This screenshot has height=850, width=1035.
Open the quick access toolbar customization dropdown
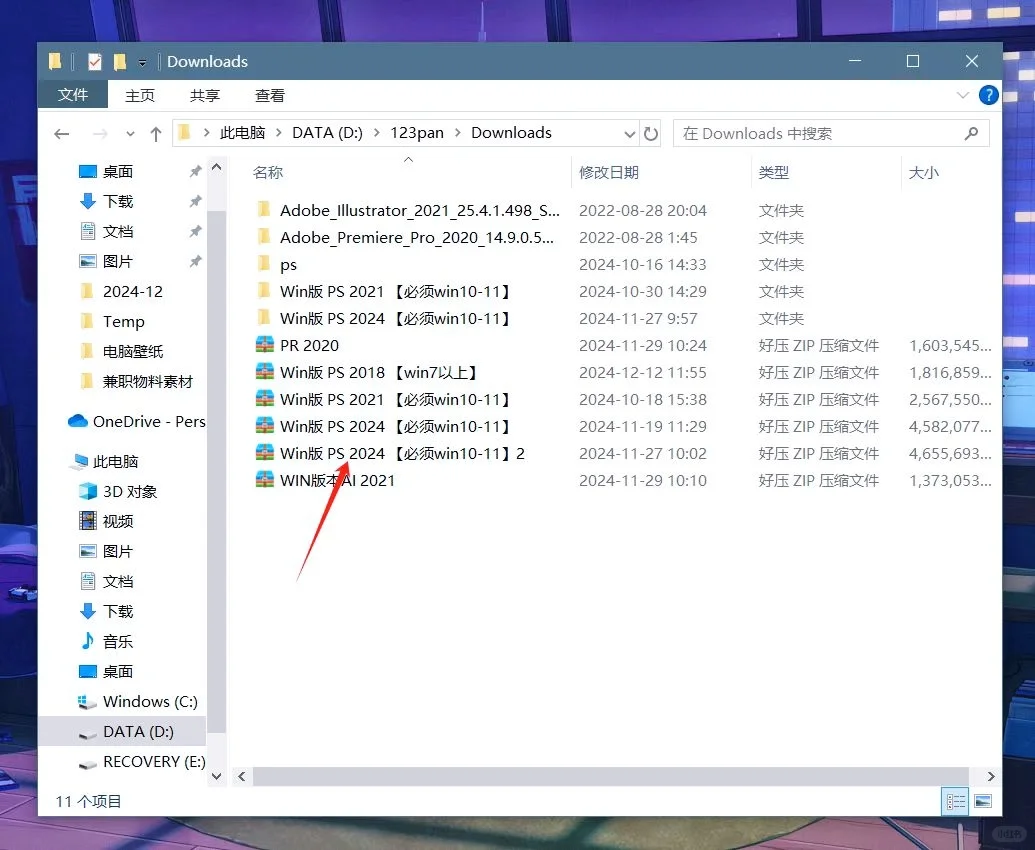coord(142,61)
